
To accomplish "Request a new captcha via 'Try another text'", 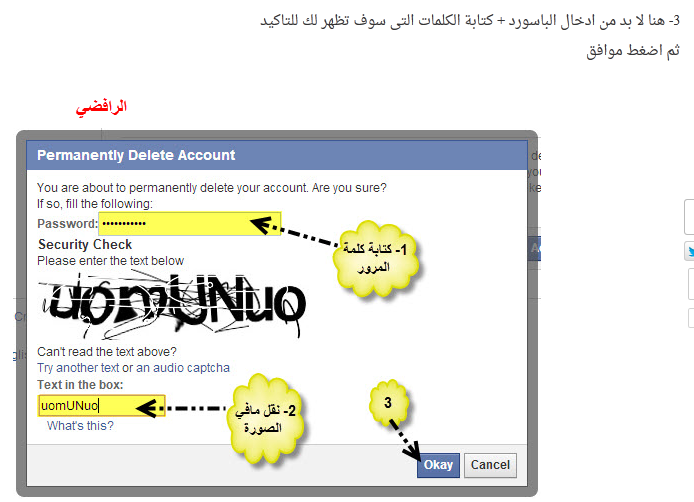I will point(78,368).
